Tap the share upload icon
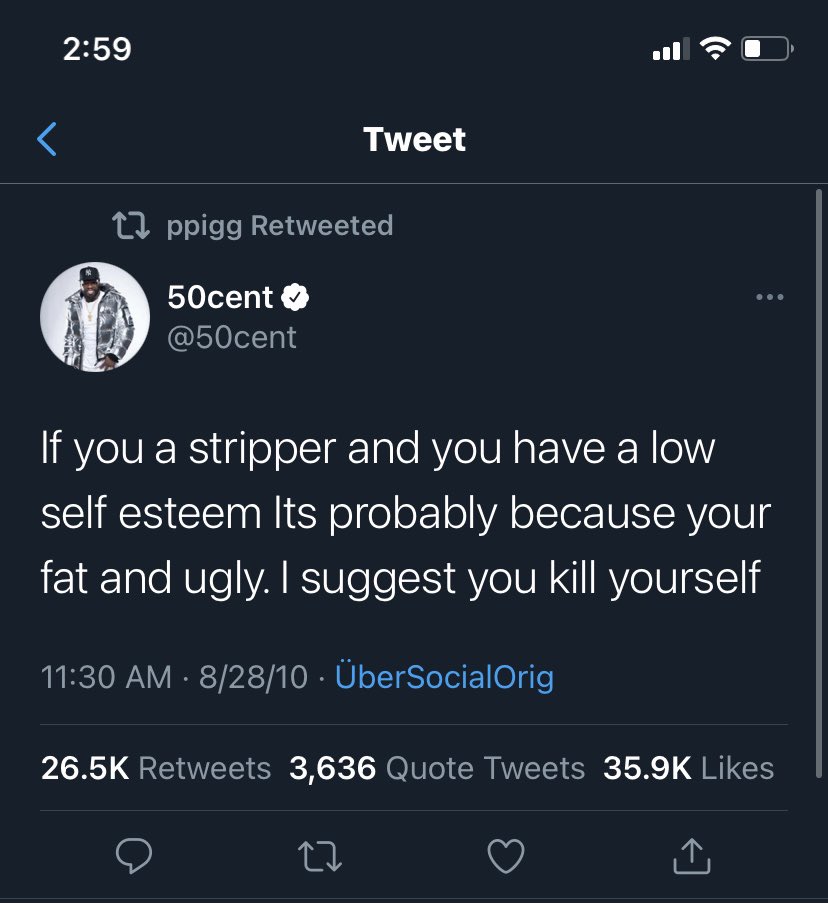This screenshot has height=903, width=828. 692,856
